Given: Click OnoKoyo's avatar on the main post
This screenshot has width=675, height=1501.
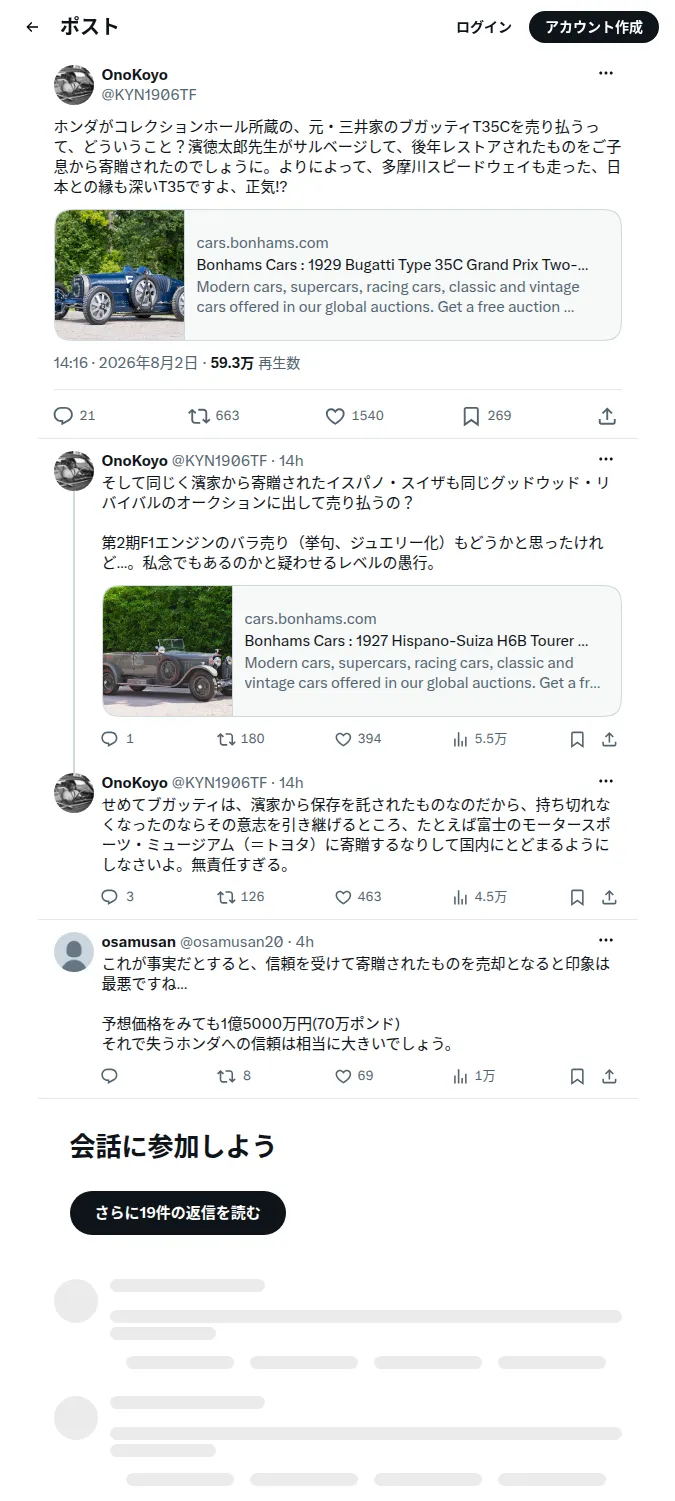Looking at the screenshot, I should pos(74,85).
